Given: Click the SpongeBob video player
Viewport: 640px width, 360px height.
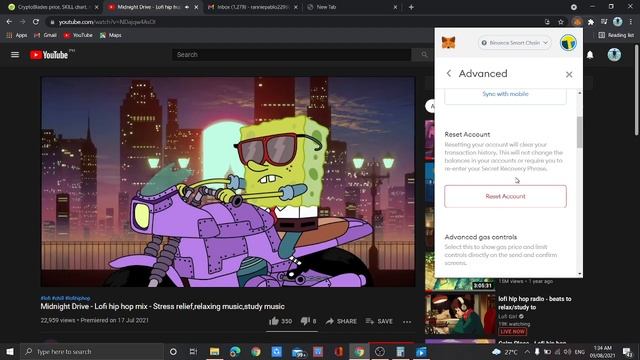Looking at the screenshot, I should pyautogui.click(x=228, y=181).
